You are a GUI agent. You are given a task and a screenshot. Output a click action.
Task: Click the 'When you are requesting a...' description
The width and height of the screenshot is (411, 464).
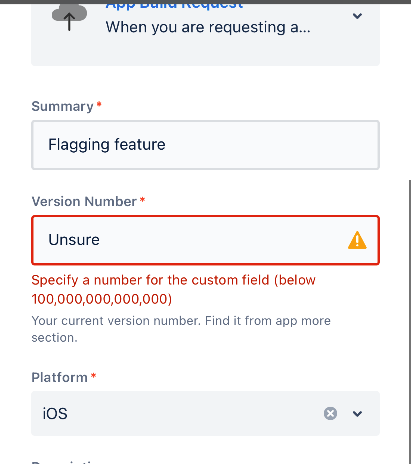pyautogui.click(x=208, y=27)
